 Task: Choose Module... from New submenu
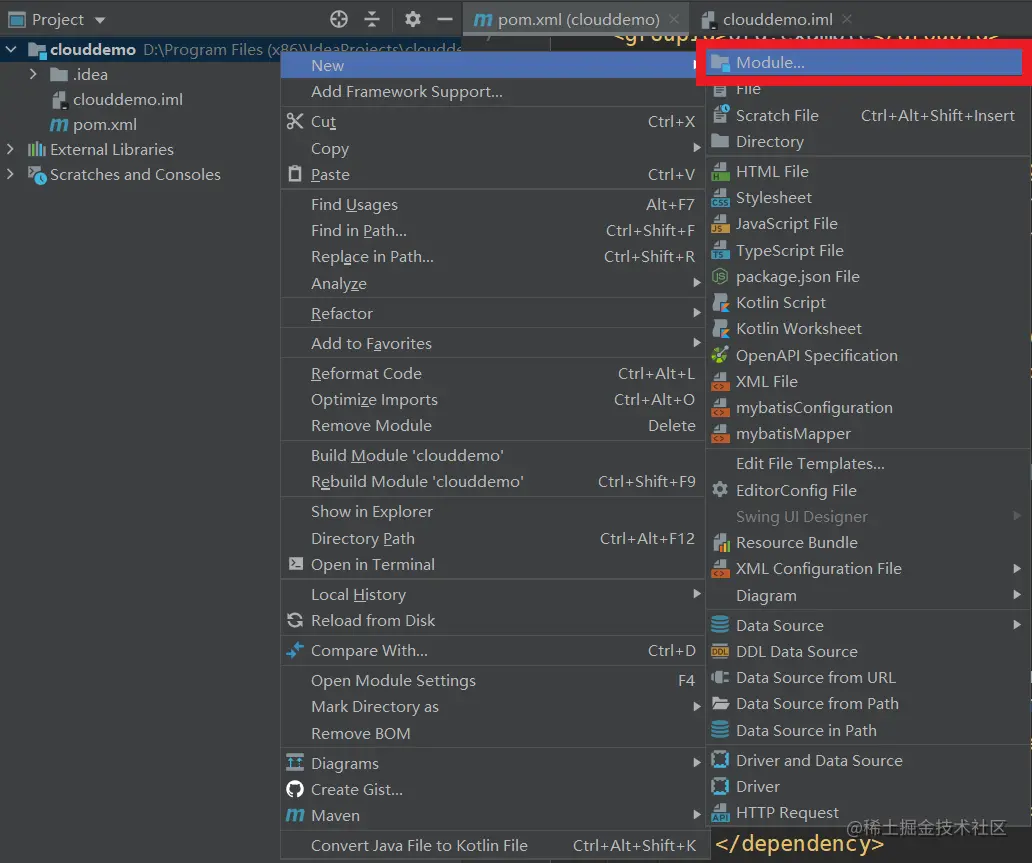pos(864,63)
